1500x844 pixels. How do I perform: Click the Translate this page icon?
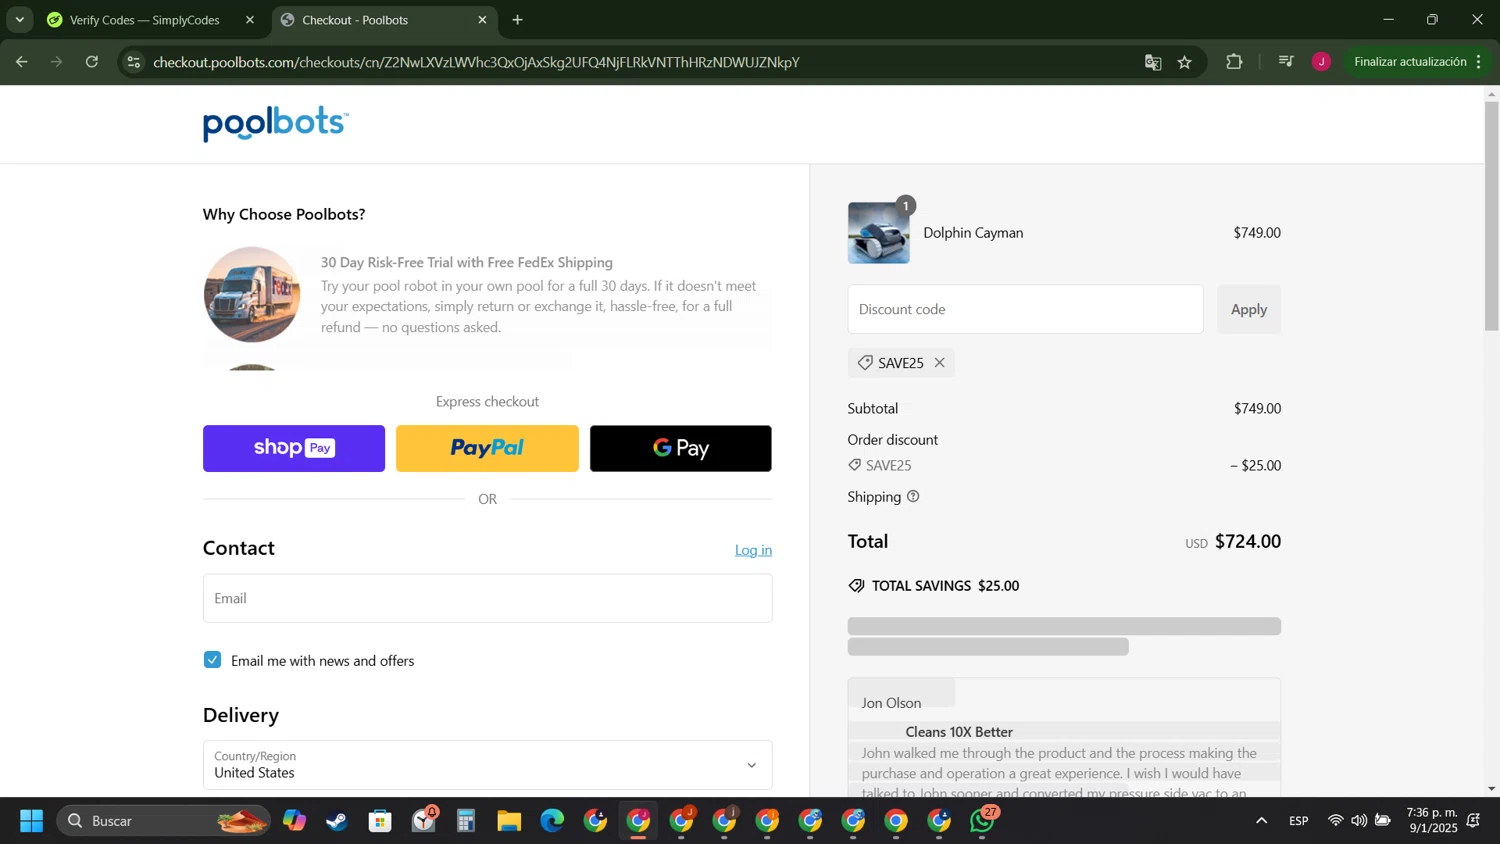click(1153, 62)
